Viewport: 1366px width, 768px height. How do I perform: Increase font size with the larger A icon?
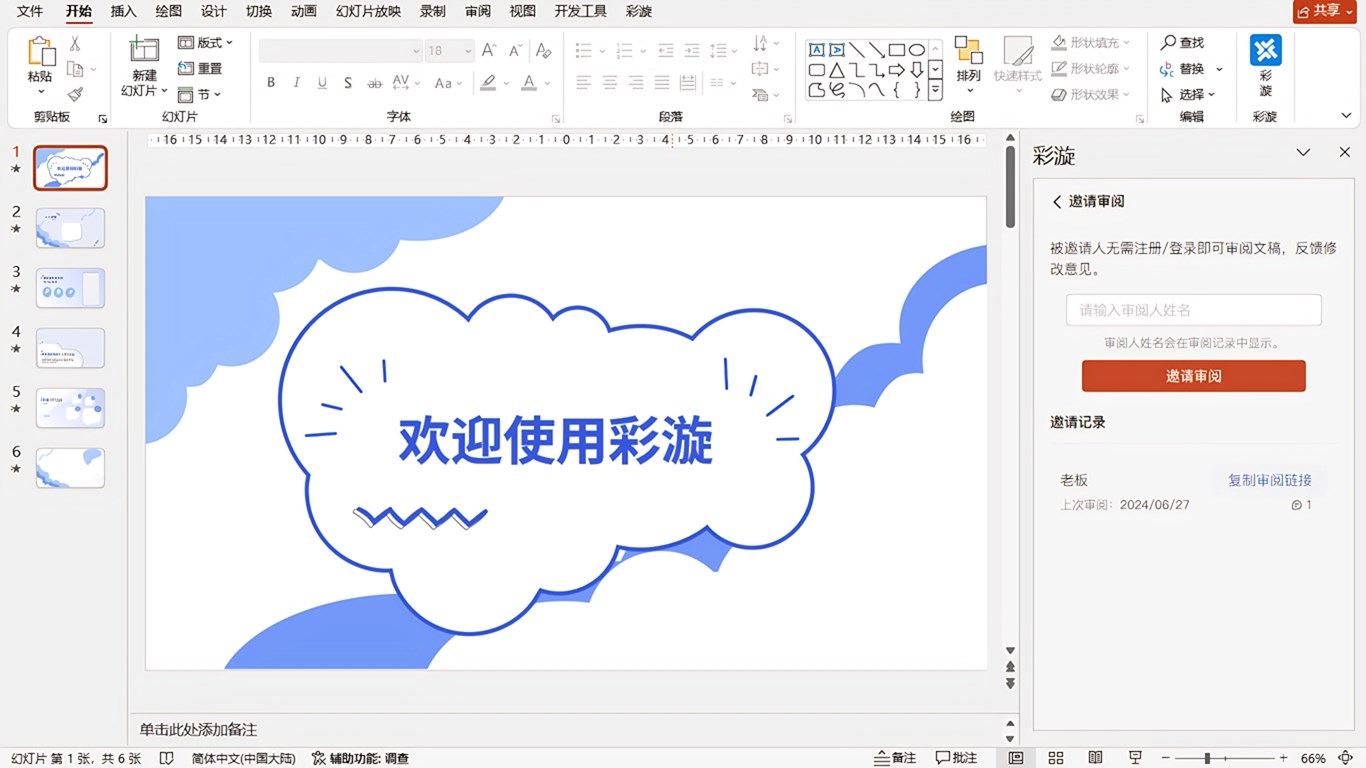[489, 50]
